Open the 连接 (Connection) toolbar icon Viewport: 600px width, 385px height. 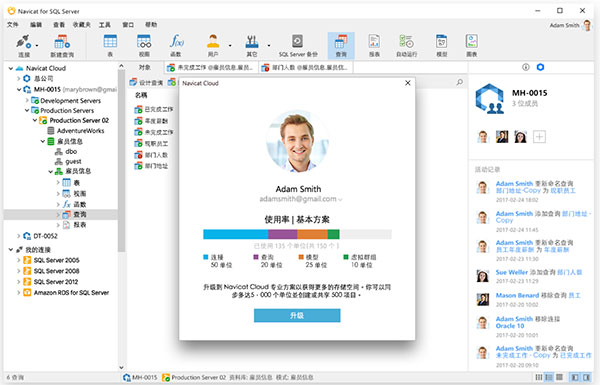click(x=24, y=46)
